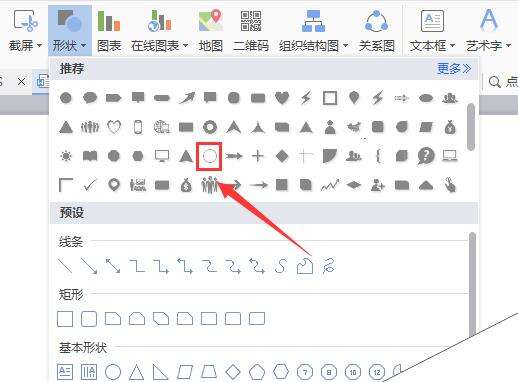Select the oval in 基本形状
The width and height of the screenshot is (518, 382).
click(113, 372)
